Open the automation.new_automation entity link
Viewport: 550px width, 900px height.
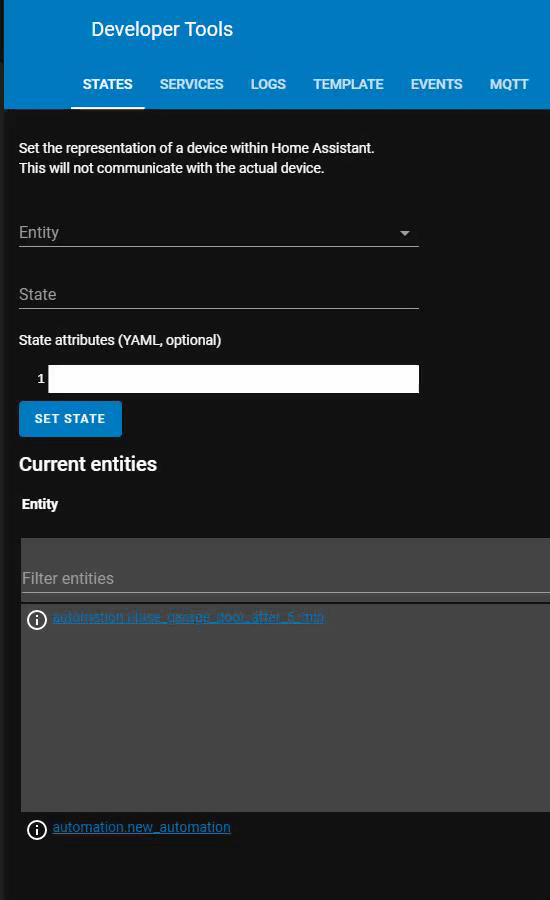click(141, 827)
